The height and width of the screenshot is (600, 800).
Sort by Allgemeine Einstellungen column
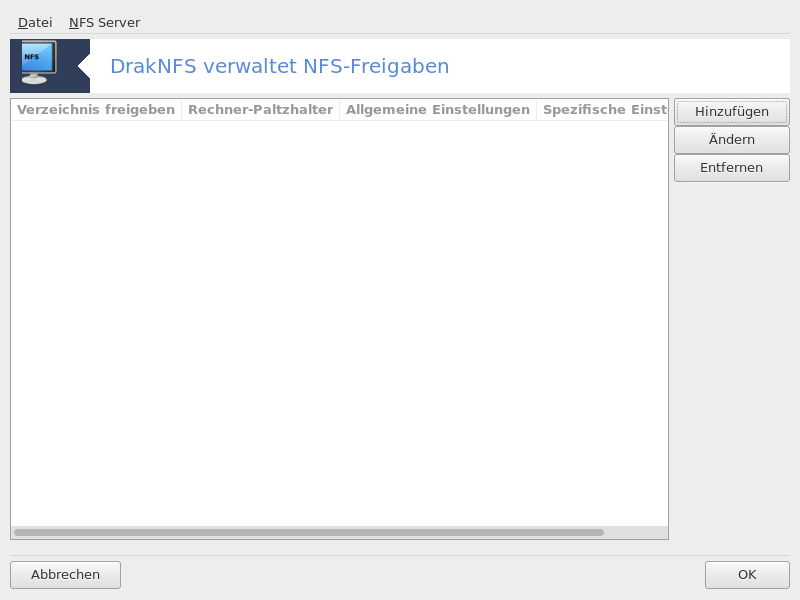[438, 110]
